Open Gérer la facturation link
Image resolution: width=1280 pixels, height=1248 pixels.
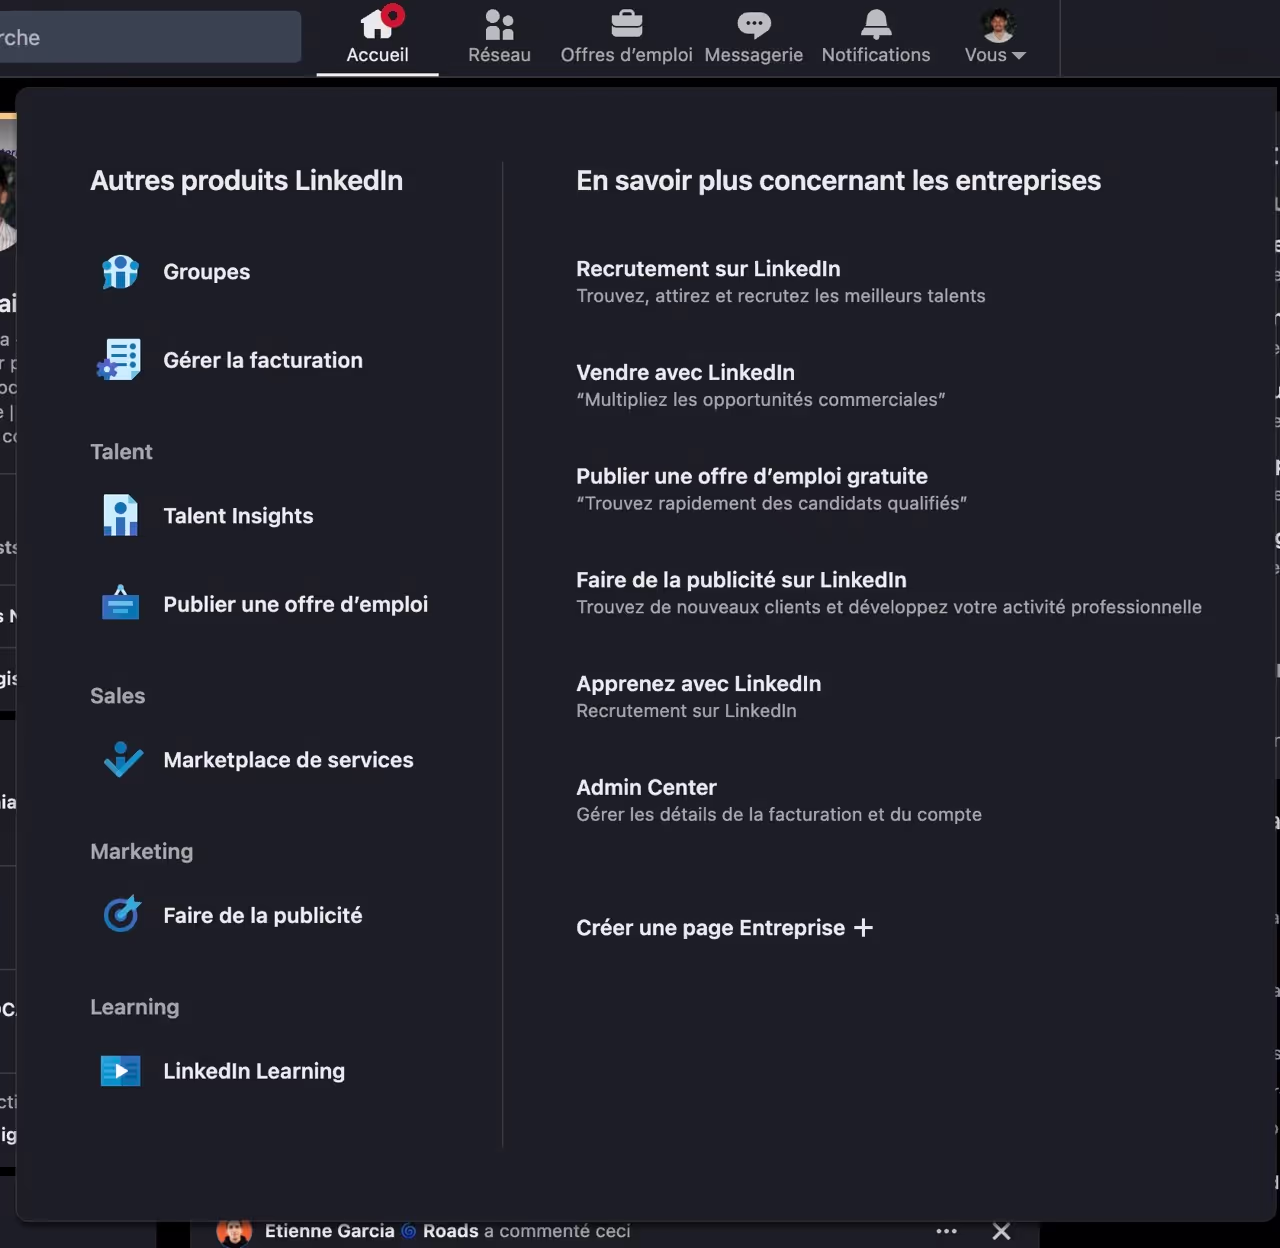pos(263,360)
